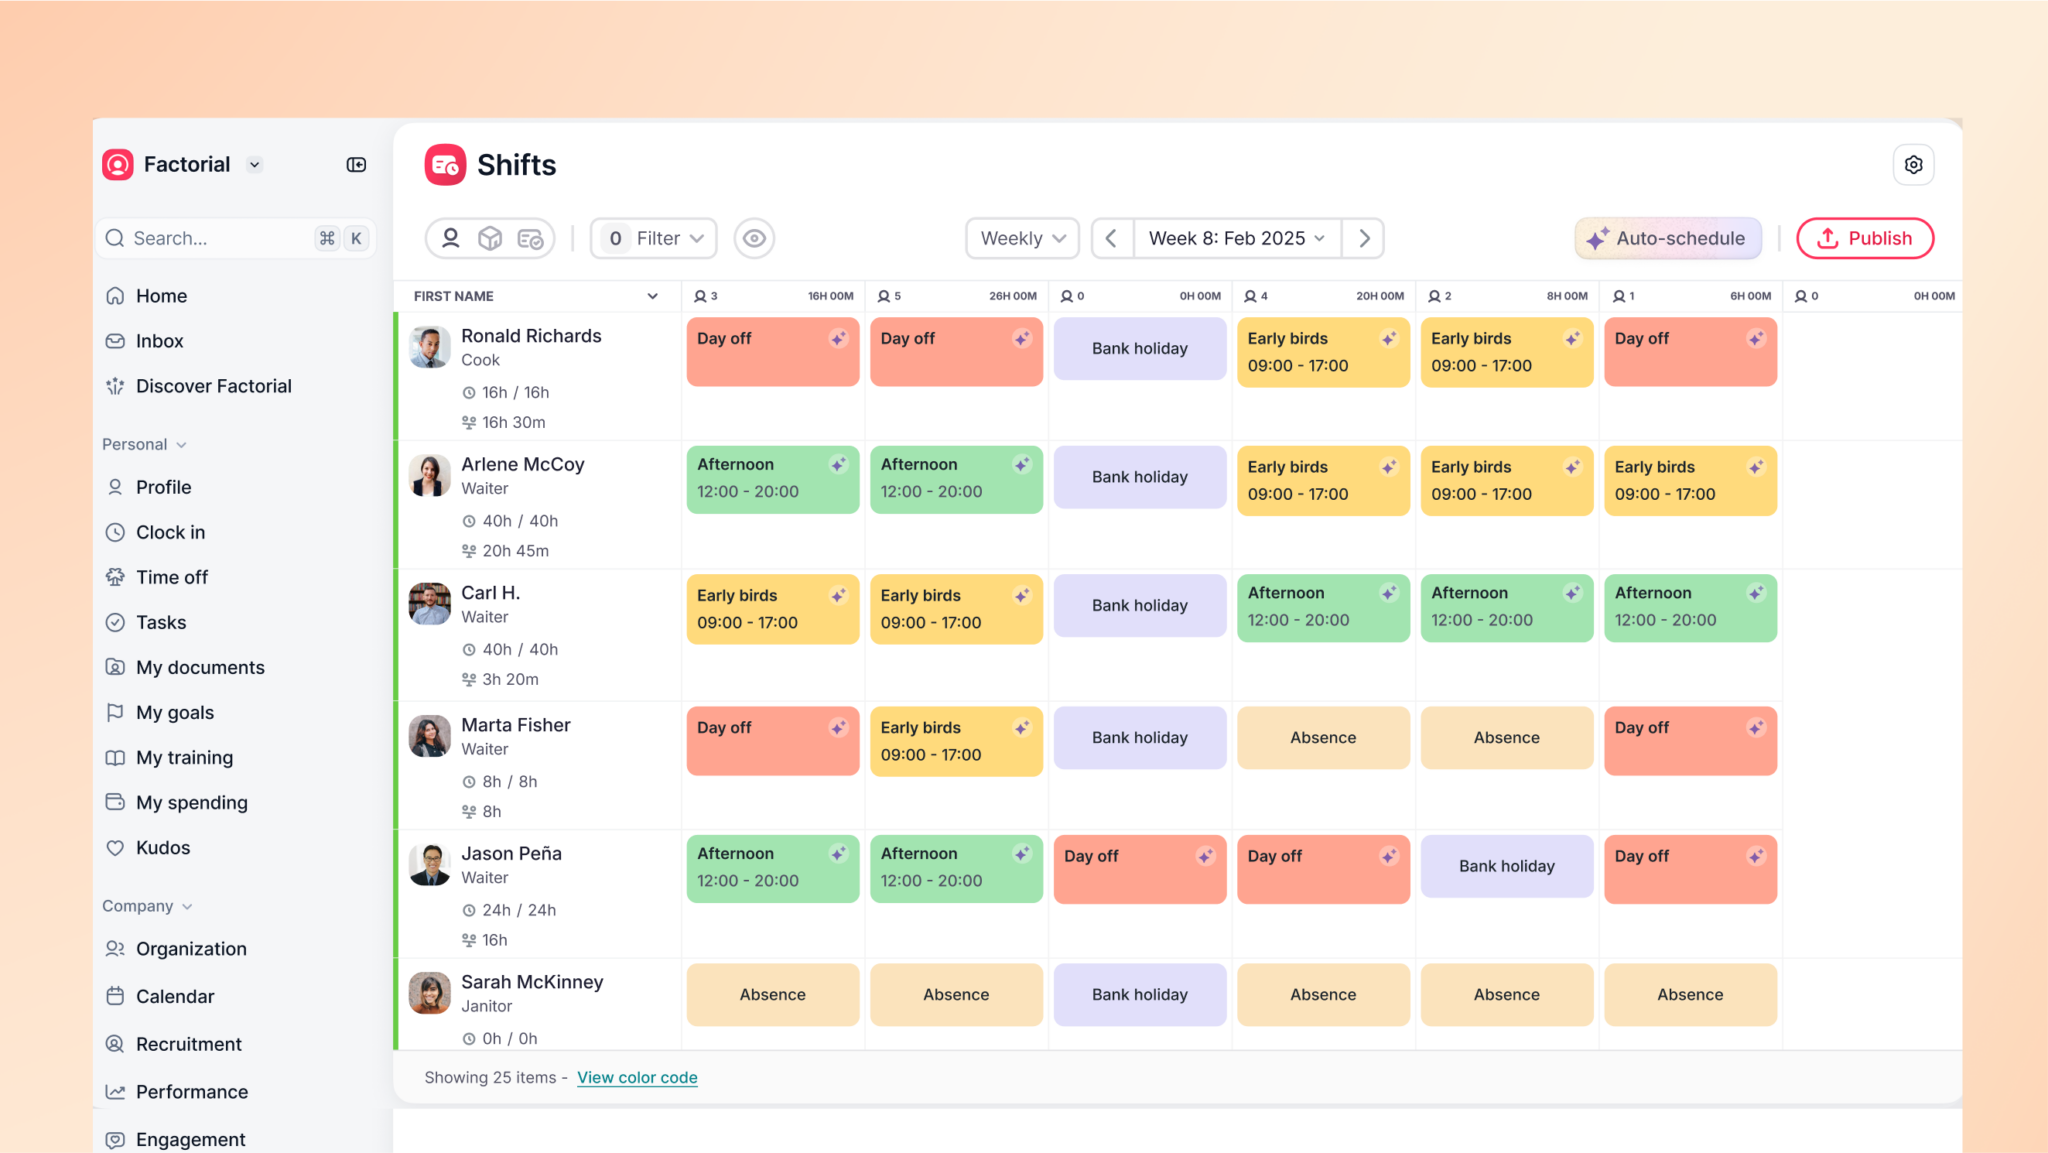
Task: Collapse the Personal section in the sidebar
Action: pos(144,444)
